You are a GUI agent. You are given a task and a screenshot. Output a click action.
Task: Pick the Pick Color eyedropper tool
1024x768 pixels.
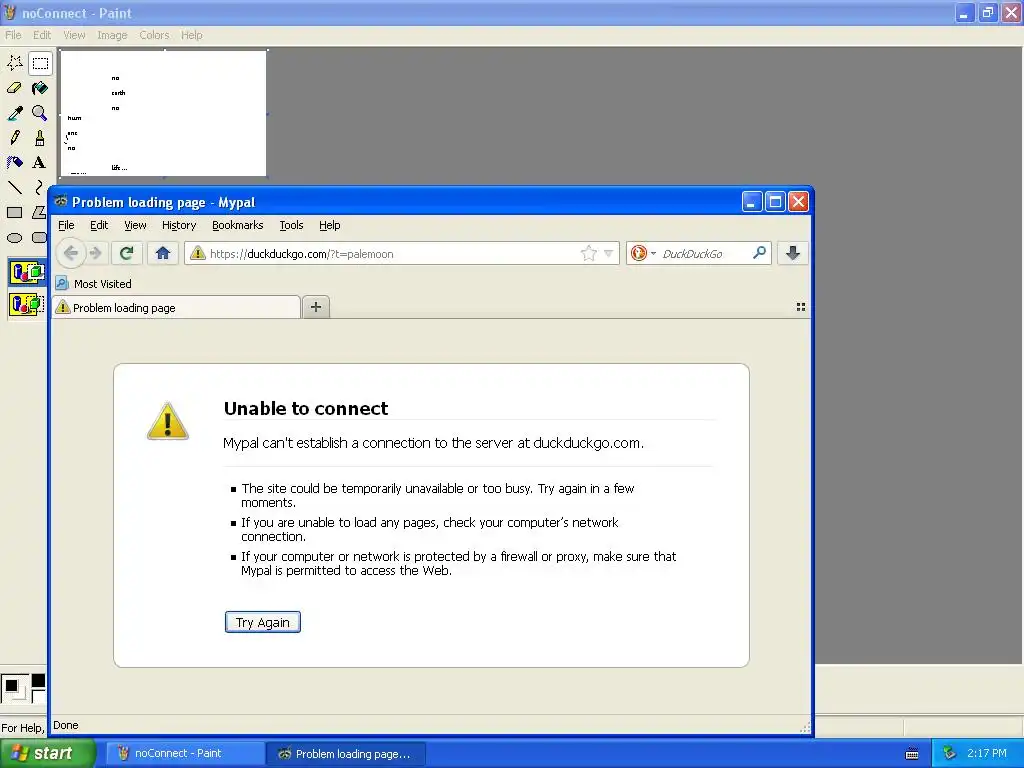(14, 113)
